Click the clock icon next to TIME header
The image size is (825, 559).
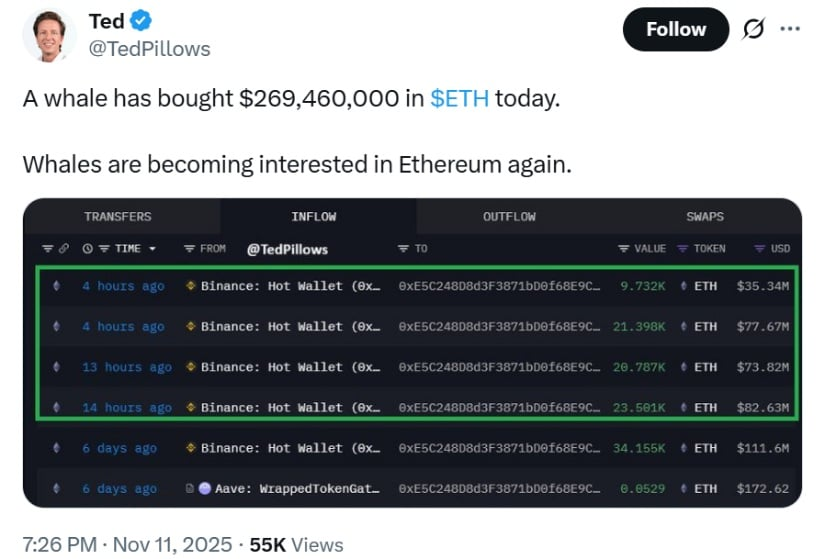click(x=87, y=249)
